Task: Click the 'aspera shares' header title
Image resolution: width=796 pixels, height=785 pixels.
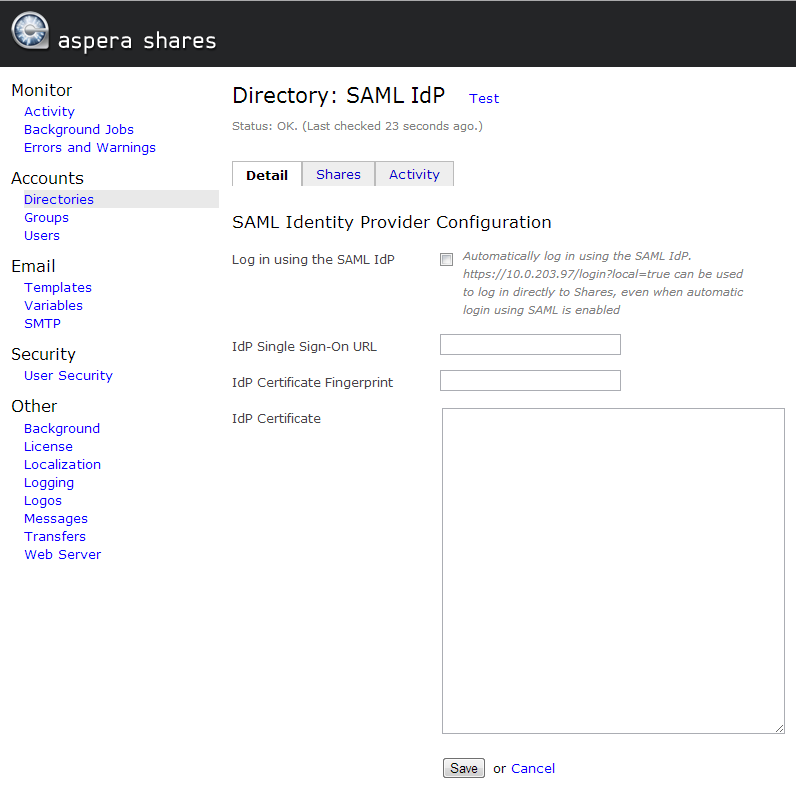Action: pos(137,41)
